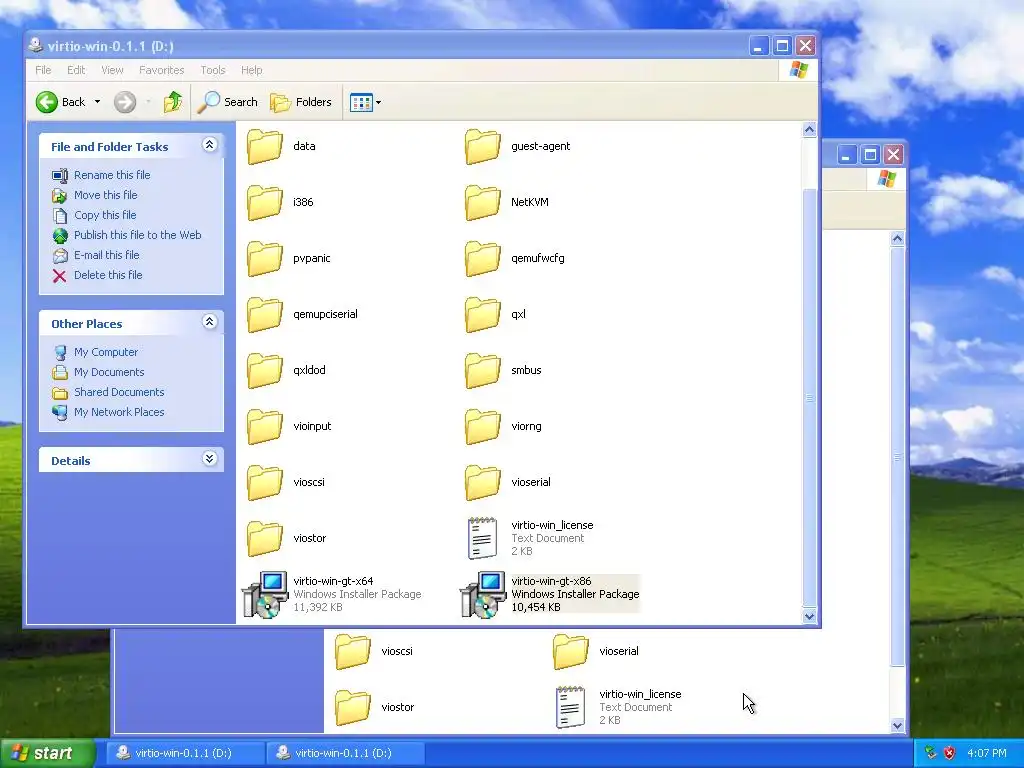Select the i386 folder icon
The image size is (1024, 768).
[x=264, y=202]
